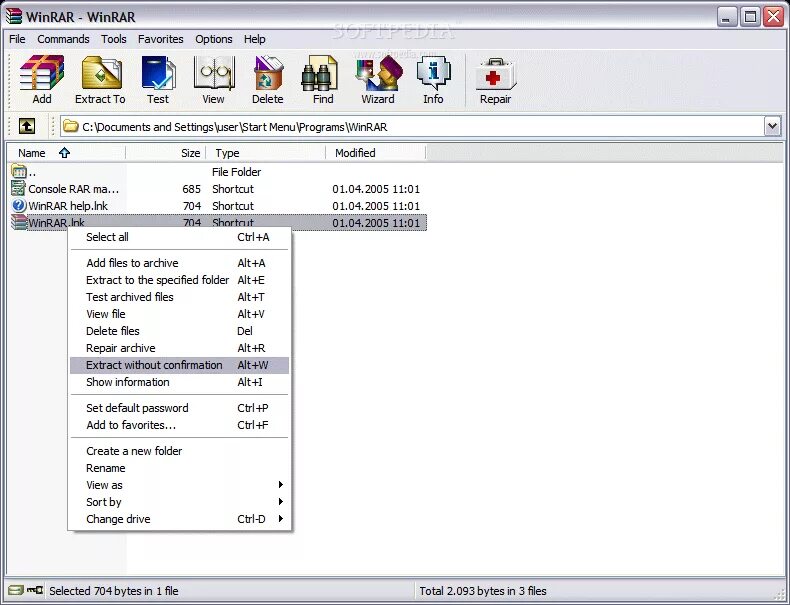Click 'Total 2.093 bytes in 3 files' status

[483, 591]
